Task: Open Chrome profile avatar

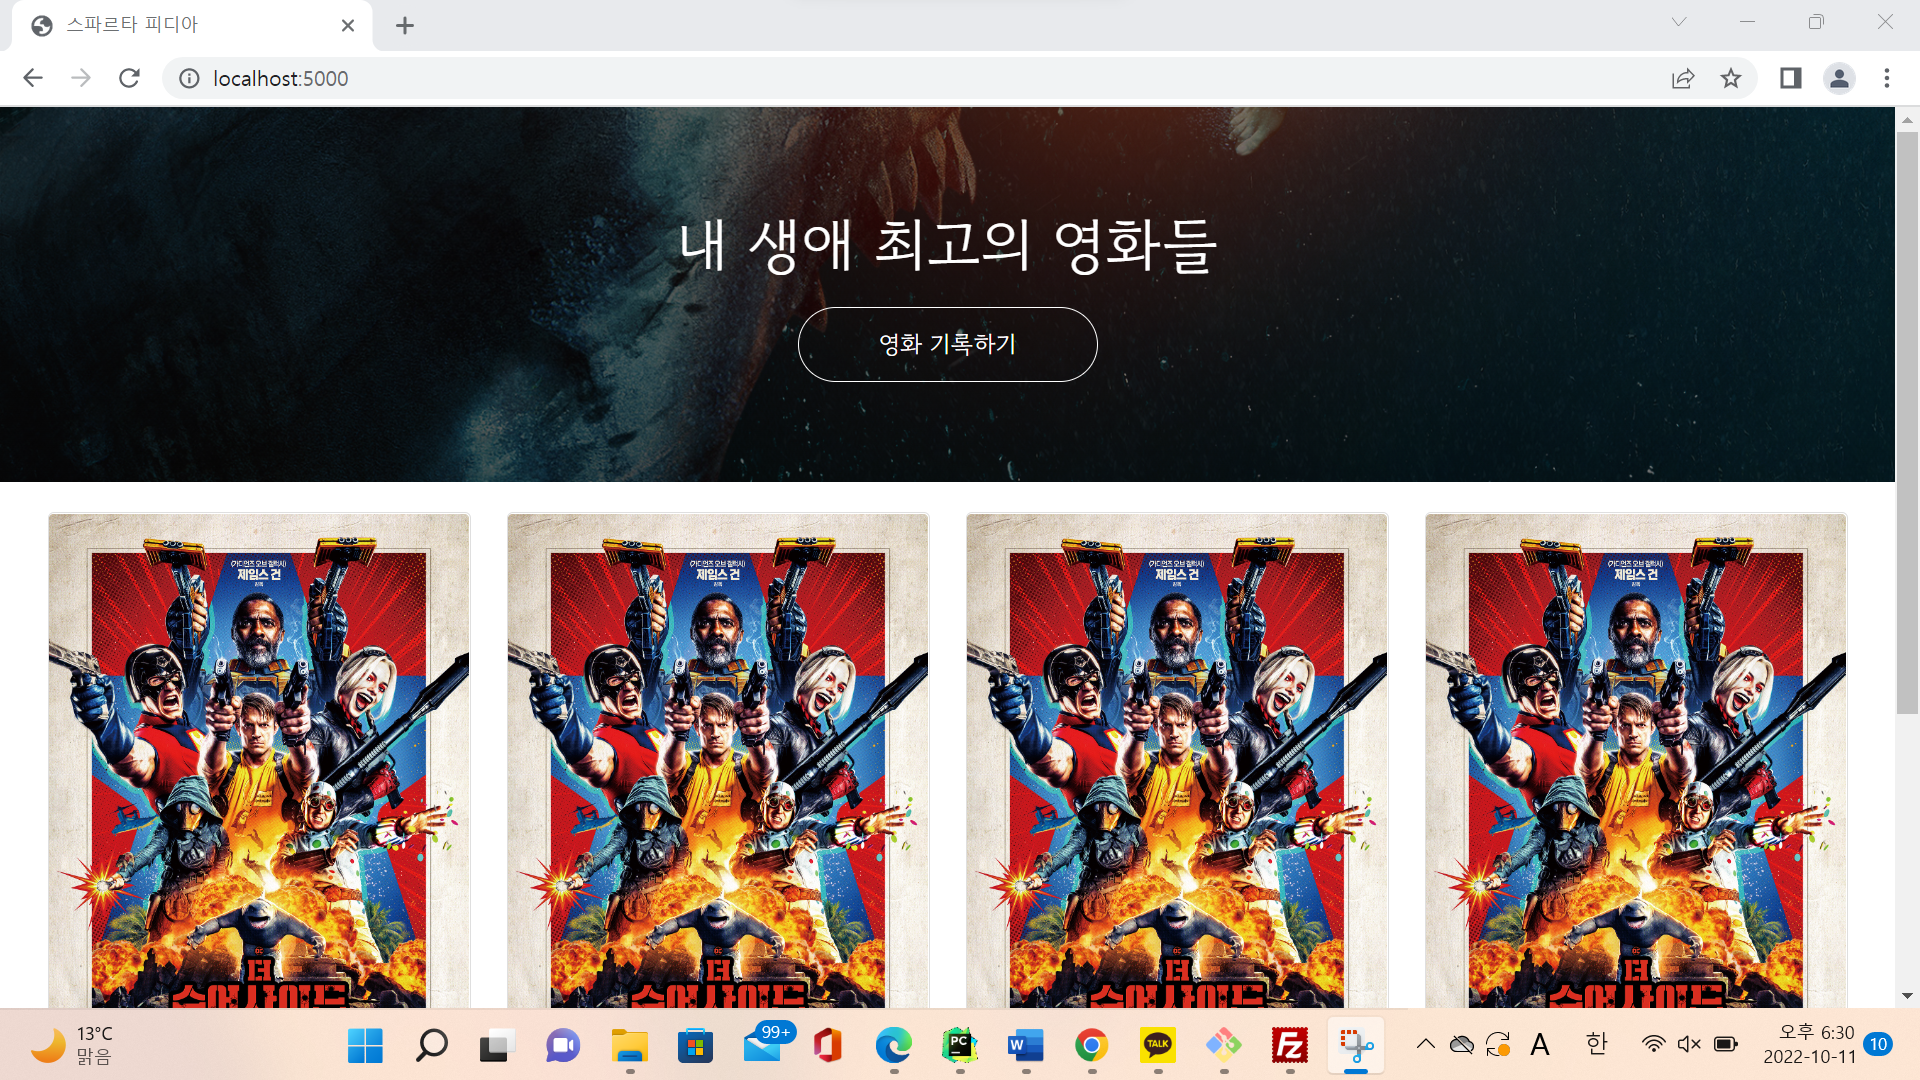Action: point(1839,78)
